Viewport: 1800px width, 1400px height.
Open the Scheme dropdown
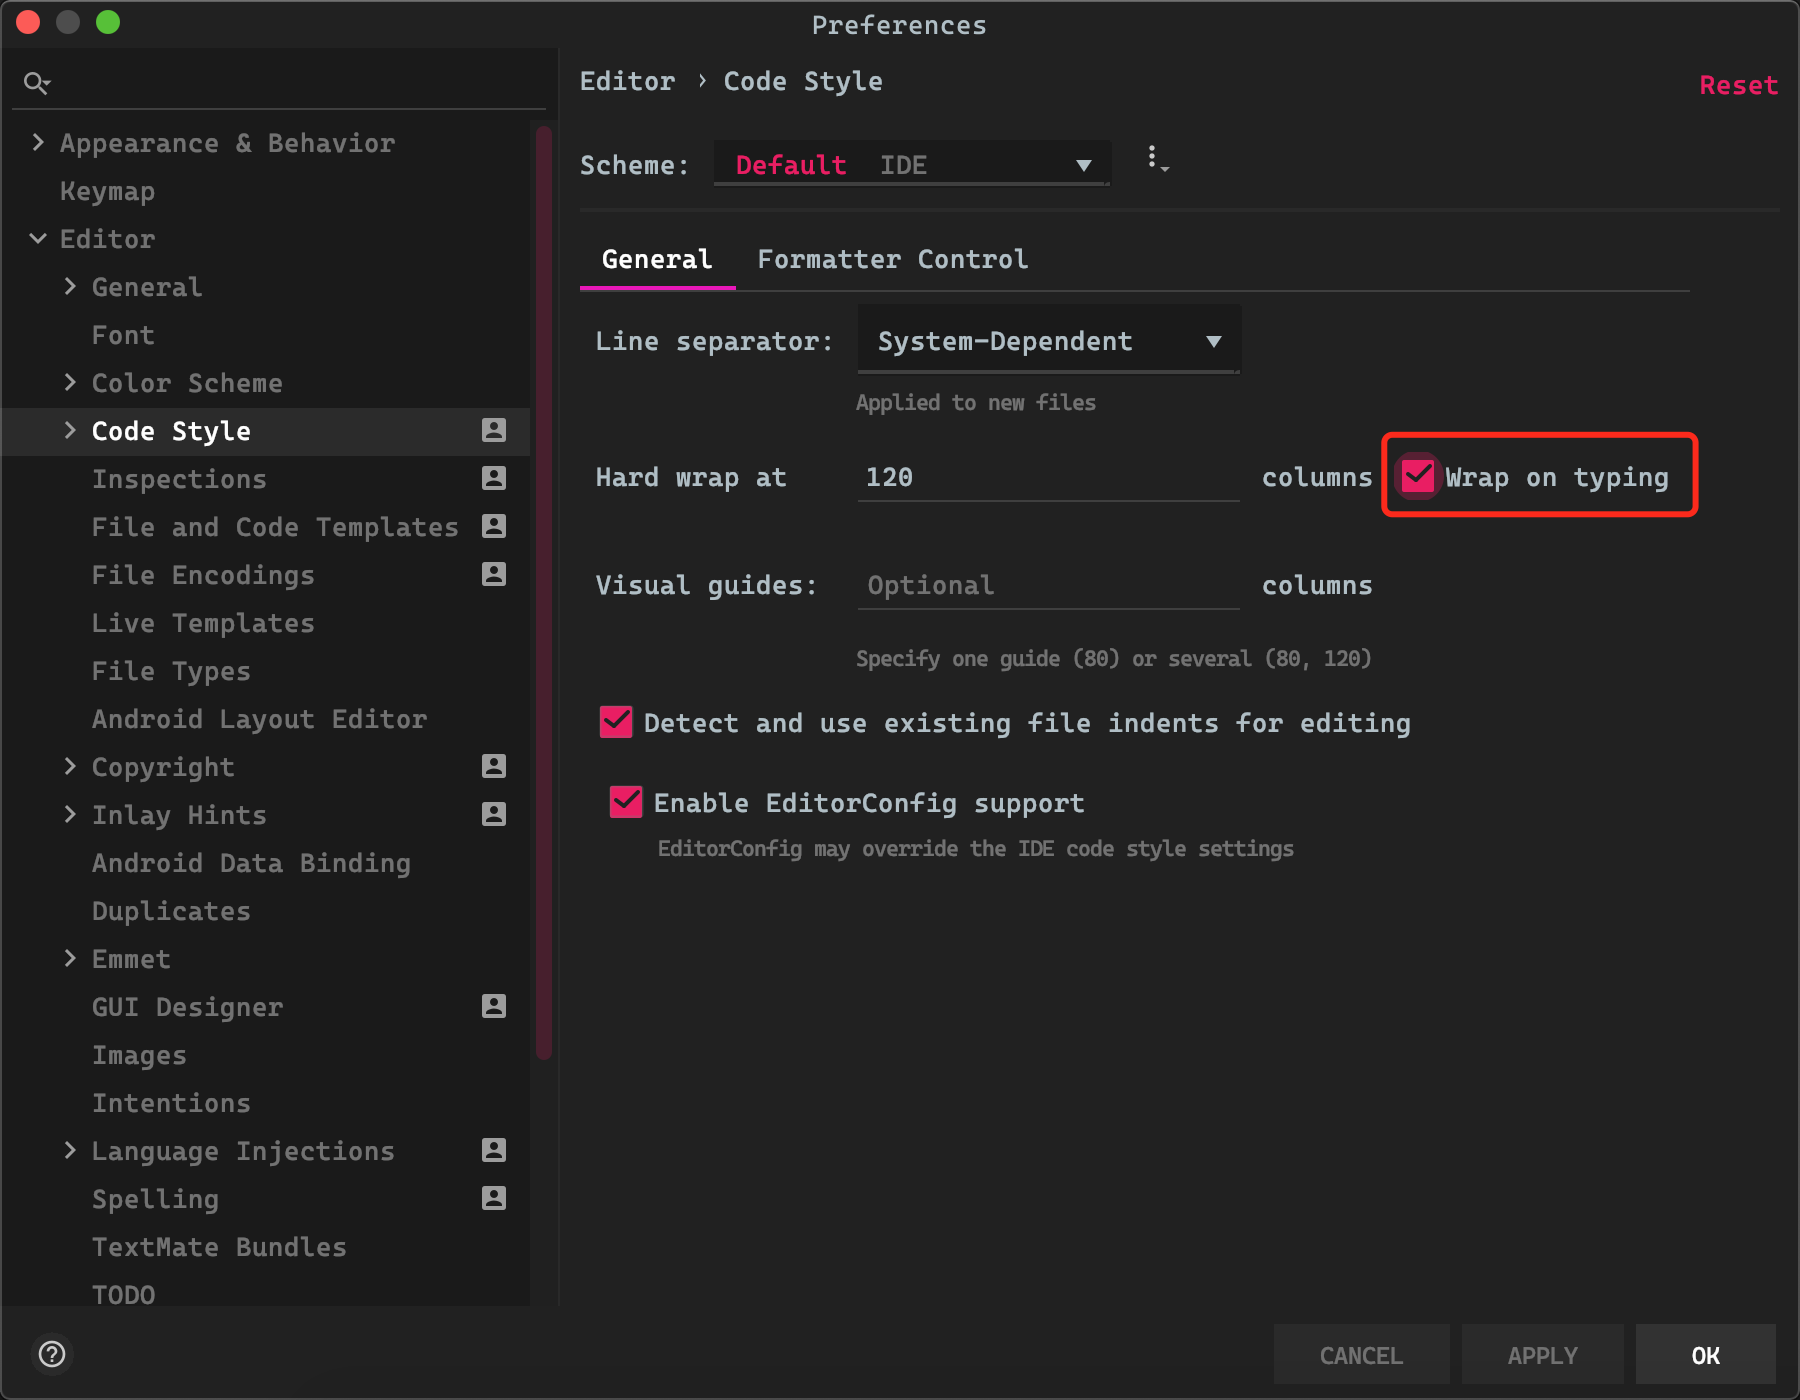point(912,165)
